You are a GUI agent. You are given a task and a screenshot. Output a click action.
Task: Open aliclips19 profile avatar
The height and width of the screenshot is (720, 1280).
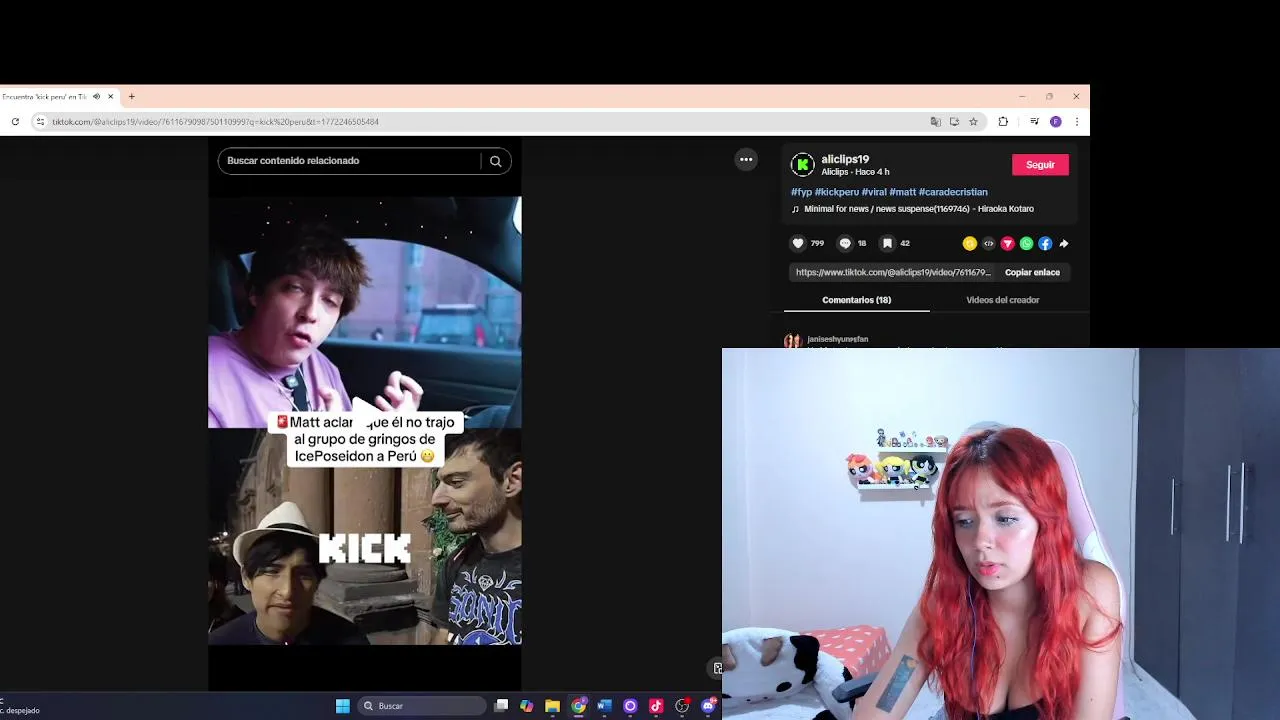coord(802,165)
